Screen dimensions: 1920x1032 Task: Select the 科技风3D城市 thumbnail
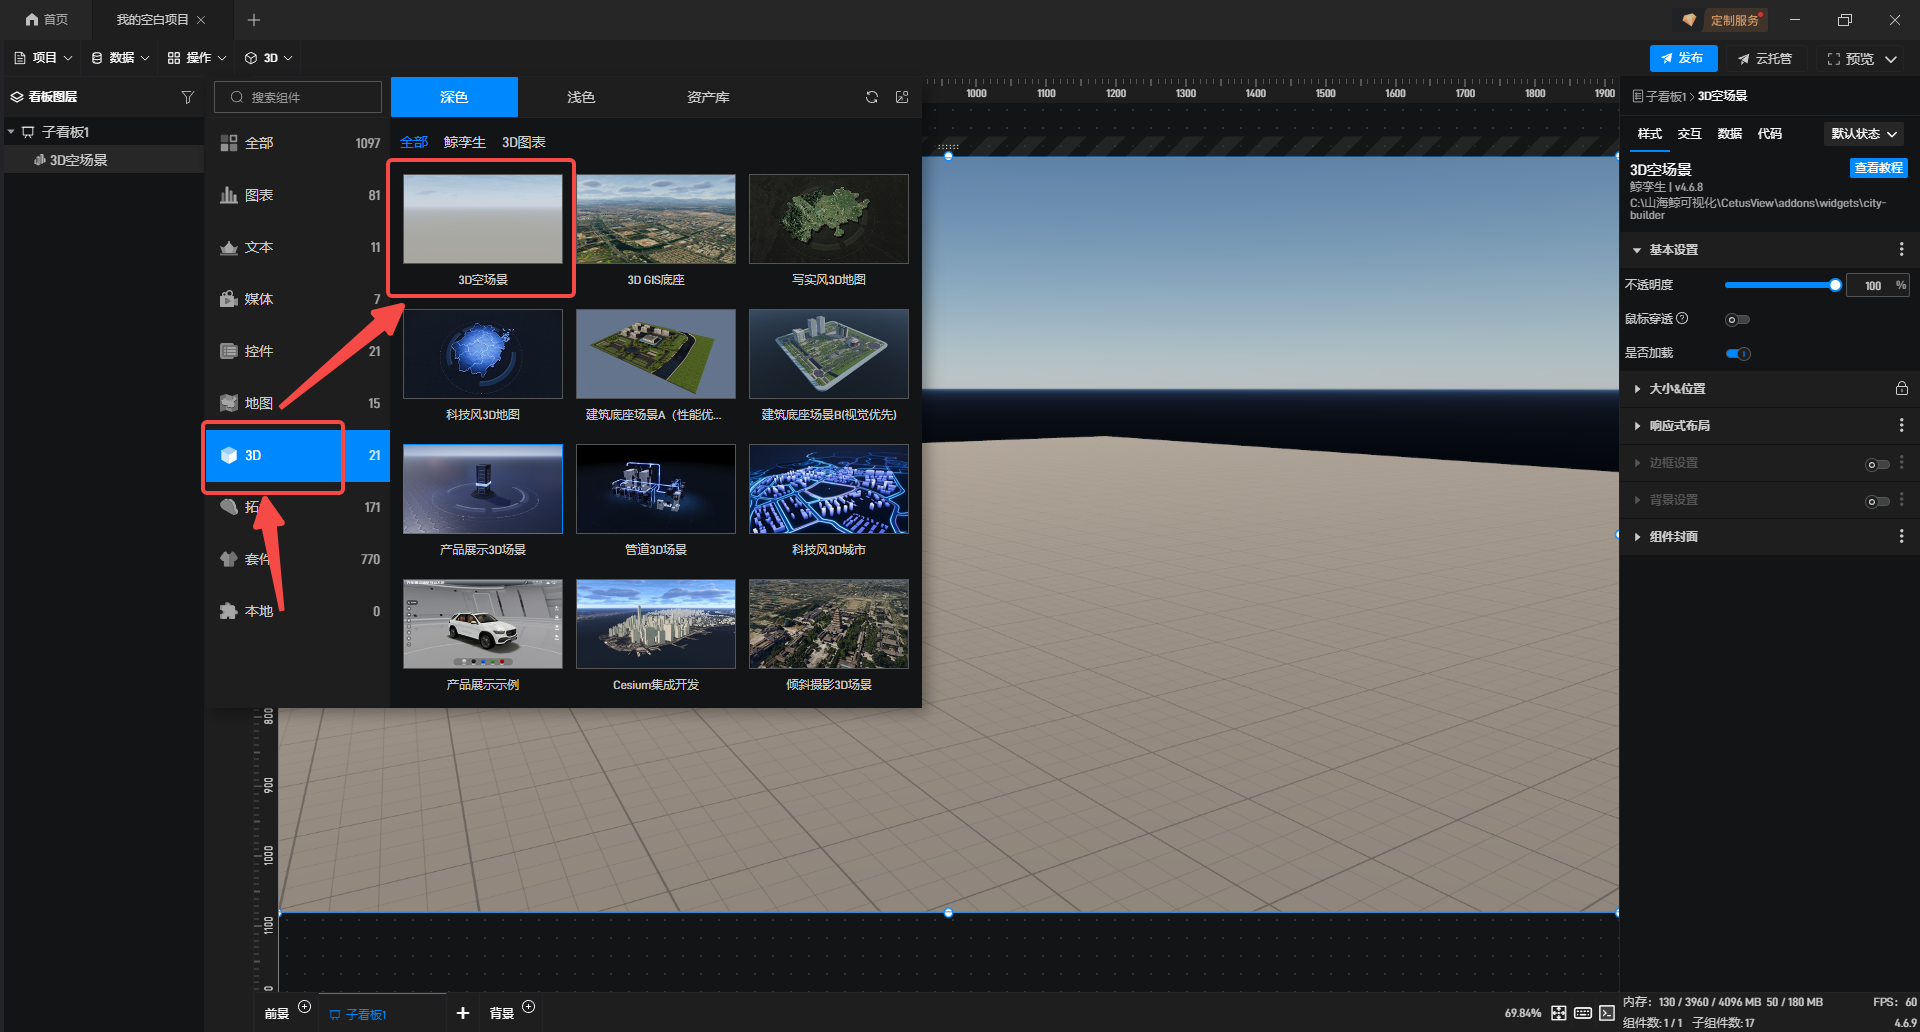coord(828,490)
